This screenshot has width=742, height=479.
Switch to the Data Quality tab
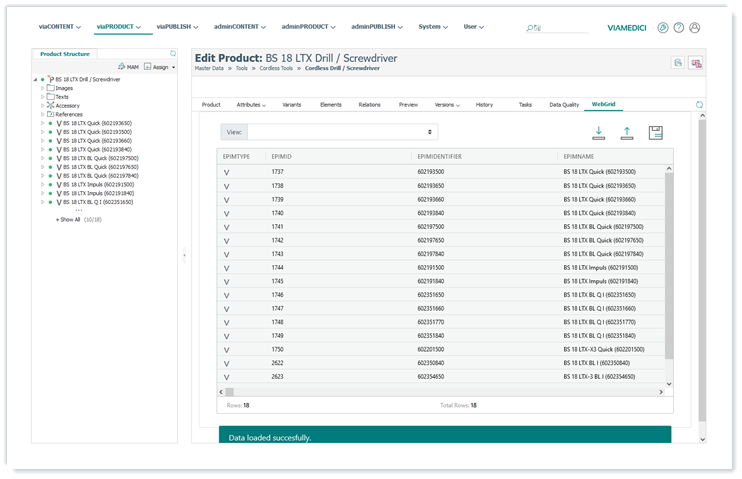pos(563,104)
